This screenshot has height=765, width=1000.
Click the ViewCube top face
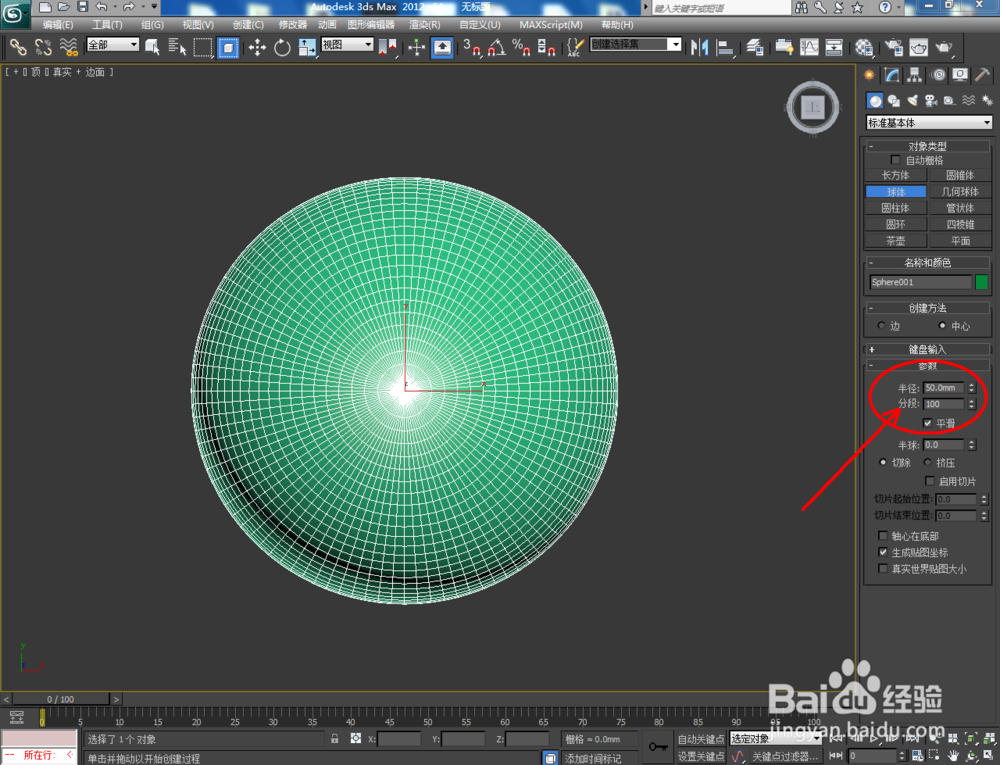pos(812,107)
